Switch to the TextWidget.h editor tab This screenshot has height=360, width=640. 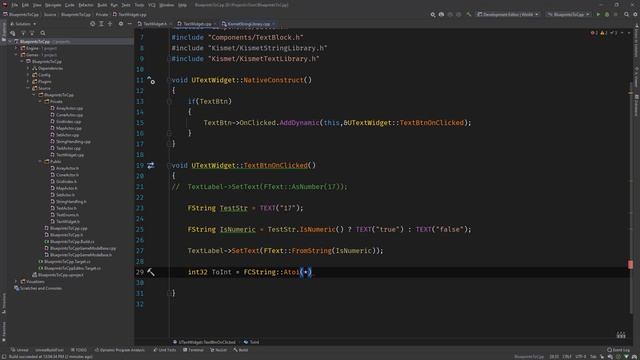tap(155, 24)
